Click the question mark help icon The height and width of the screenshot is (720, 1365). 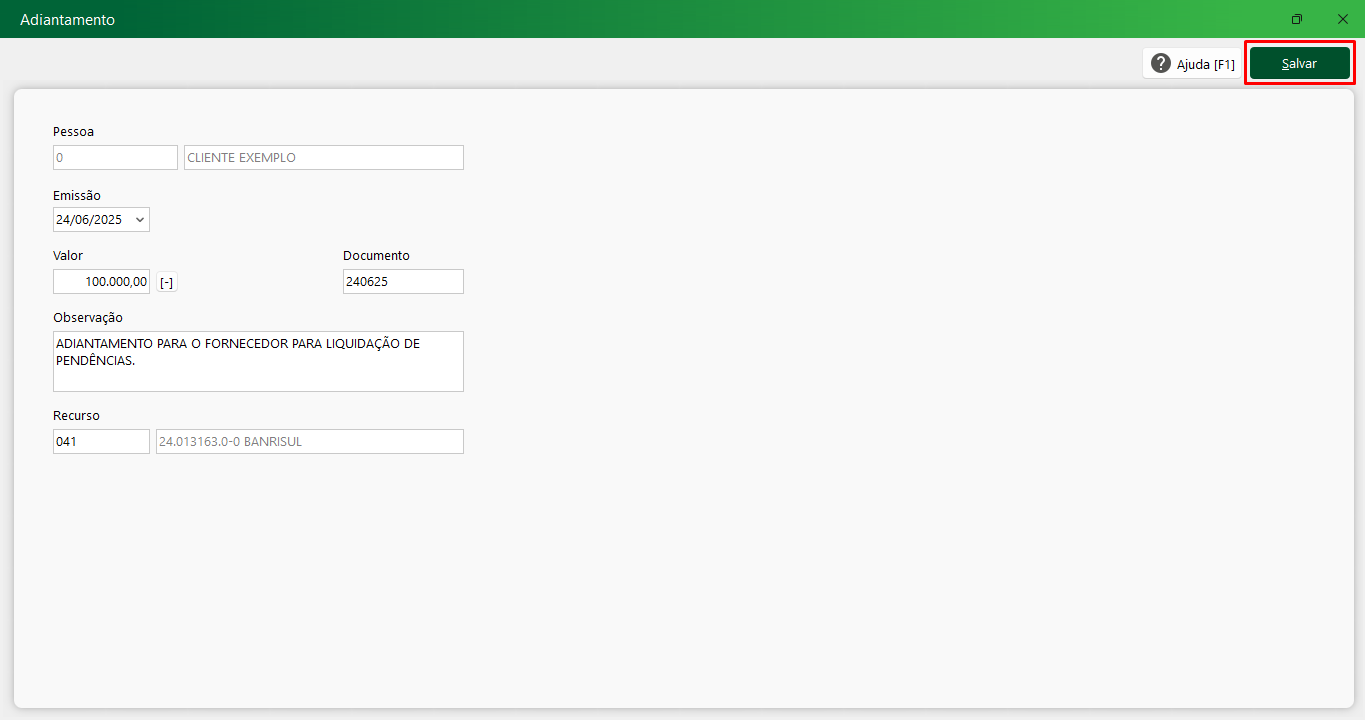(x=1160, y=64)
